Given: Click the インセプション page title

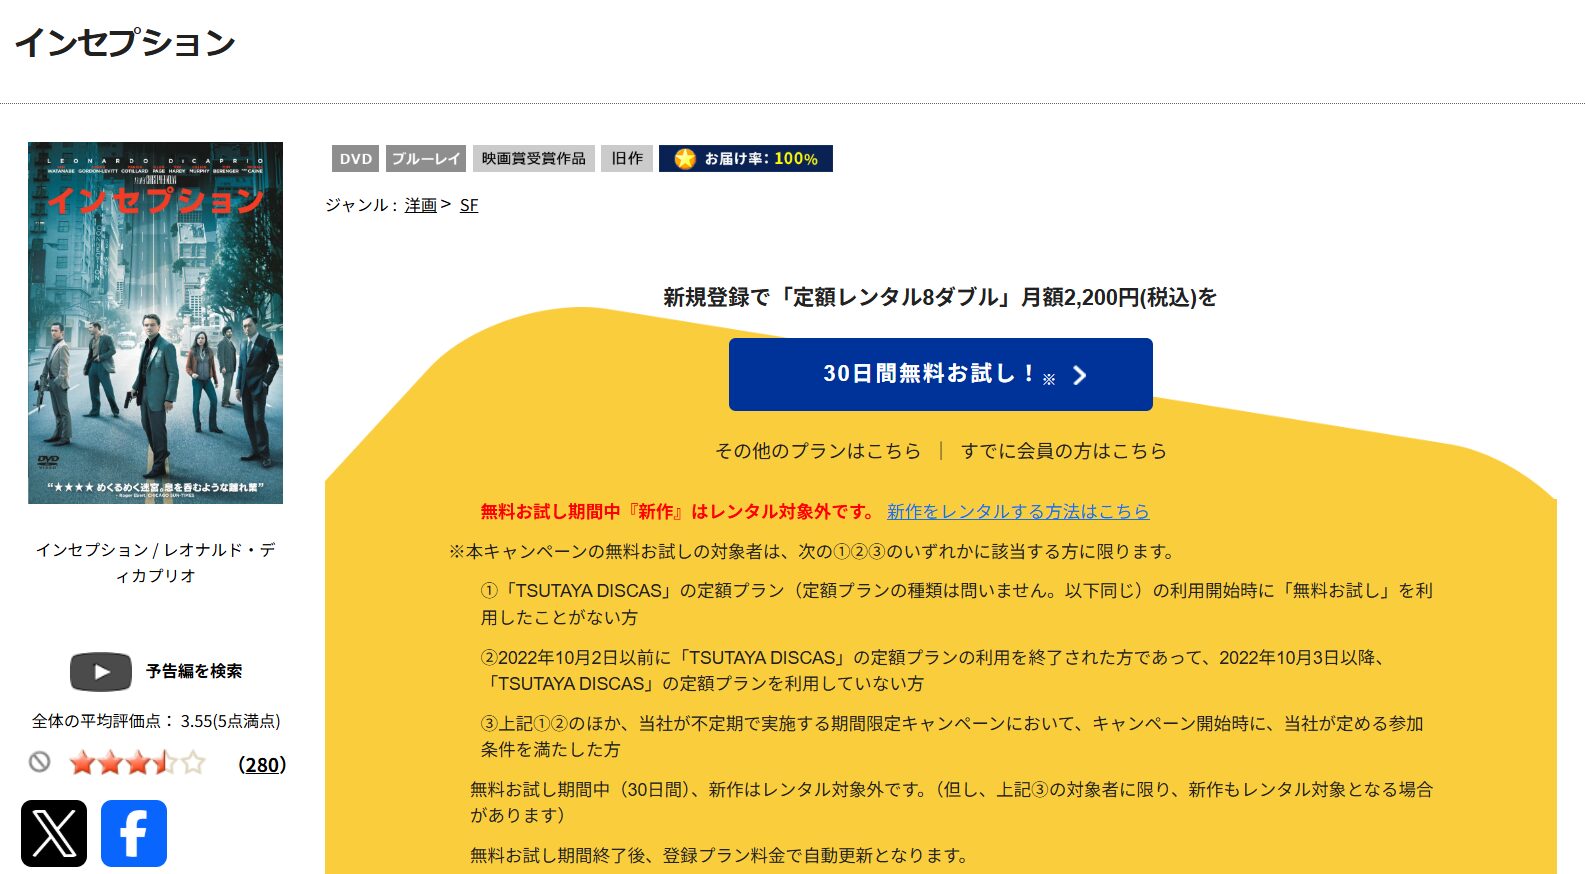Looking at the screenshot, I should pos(125,42).
